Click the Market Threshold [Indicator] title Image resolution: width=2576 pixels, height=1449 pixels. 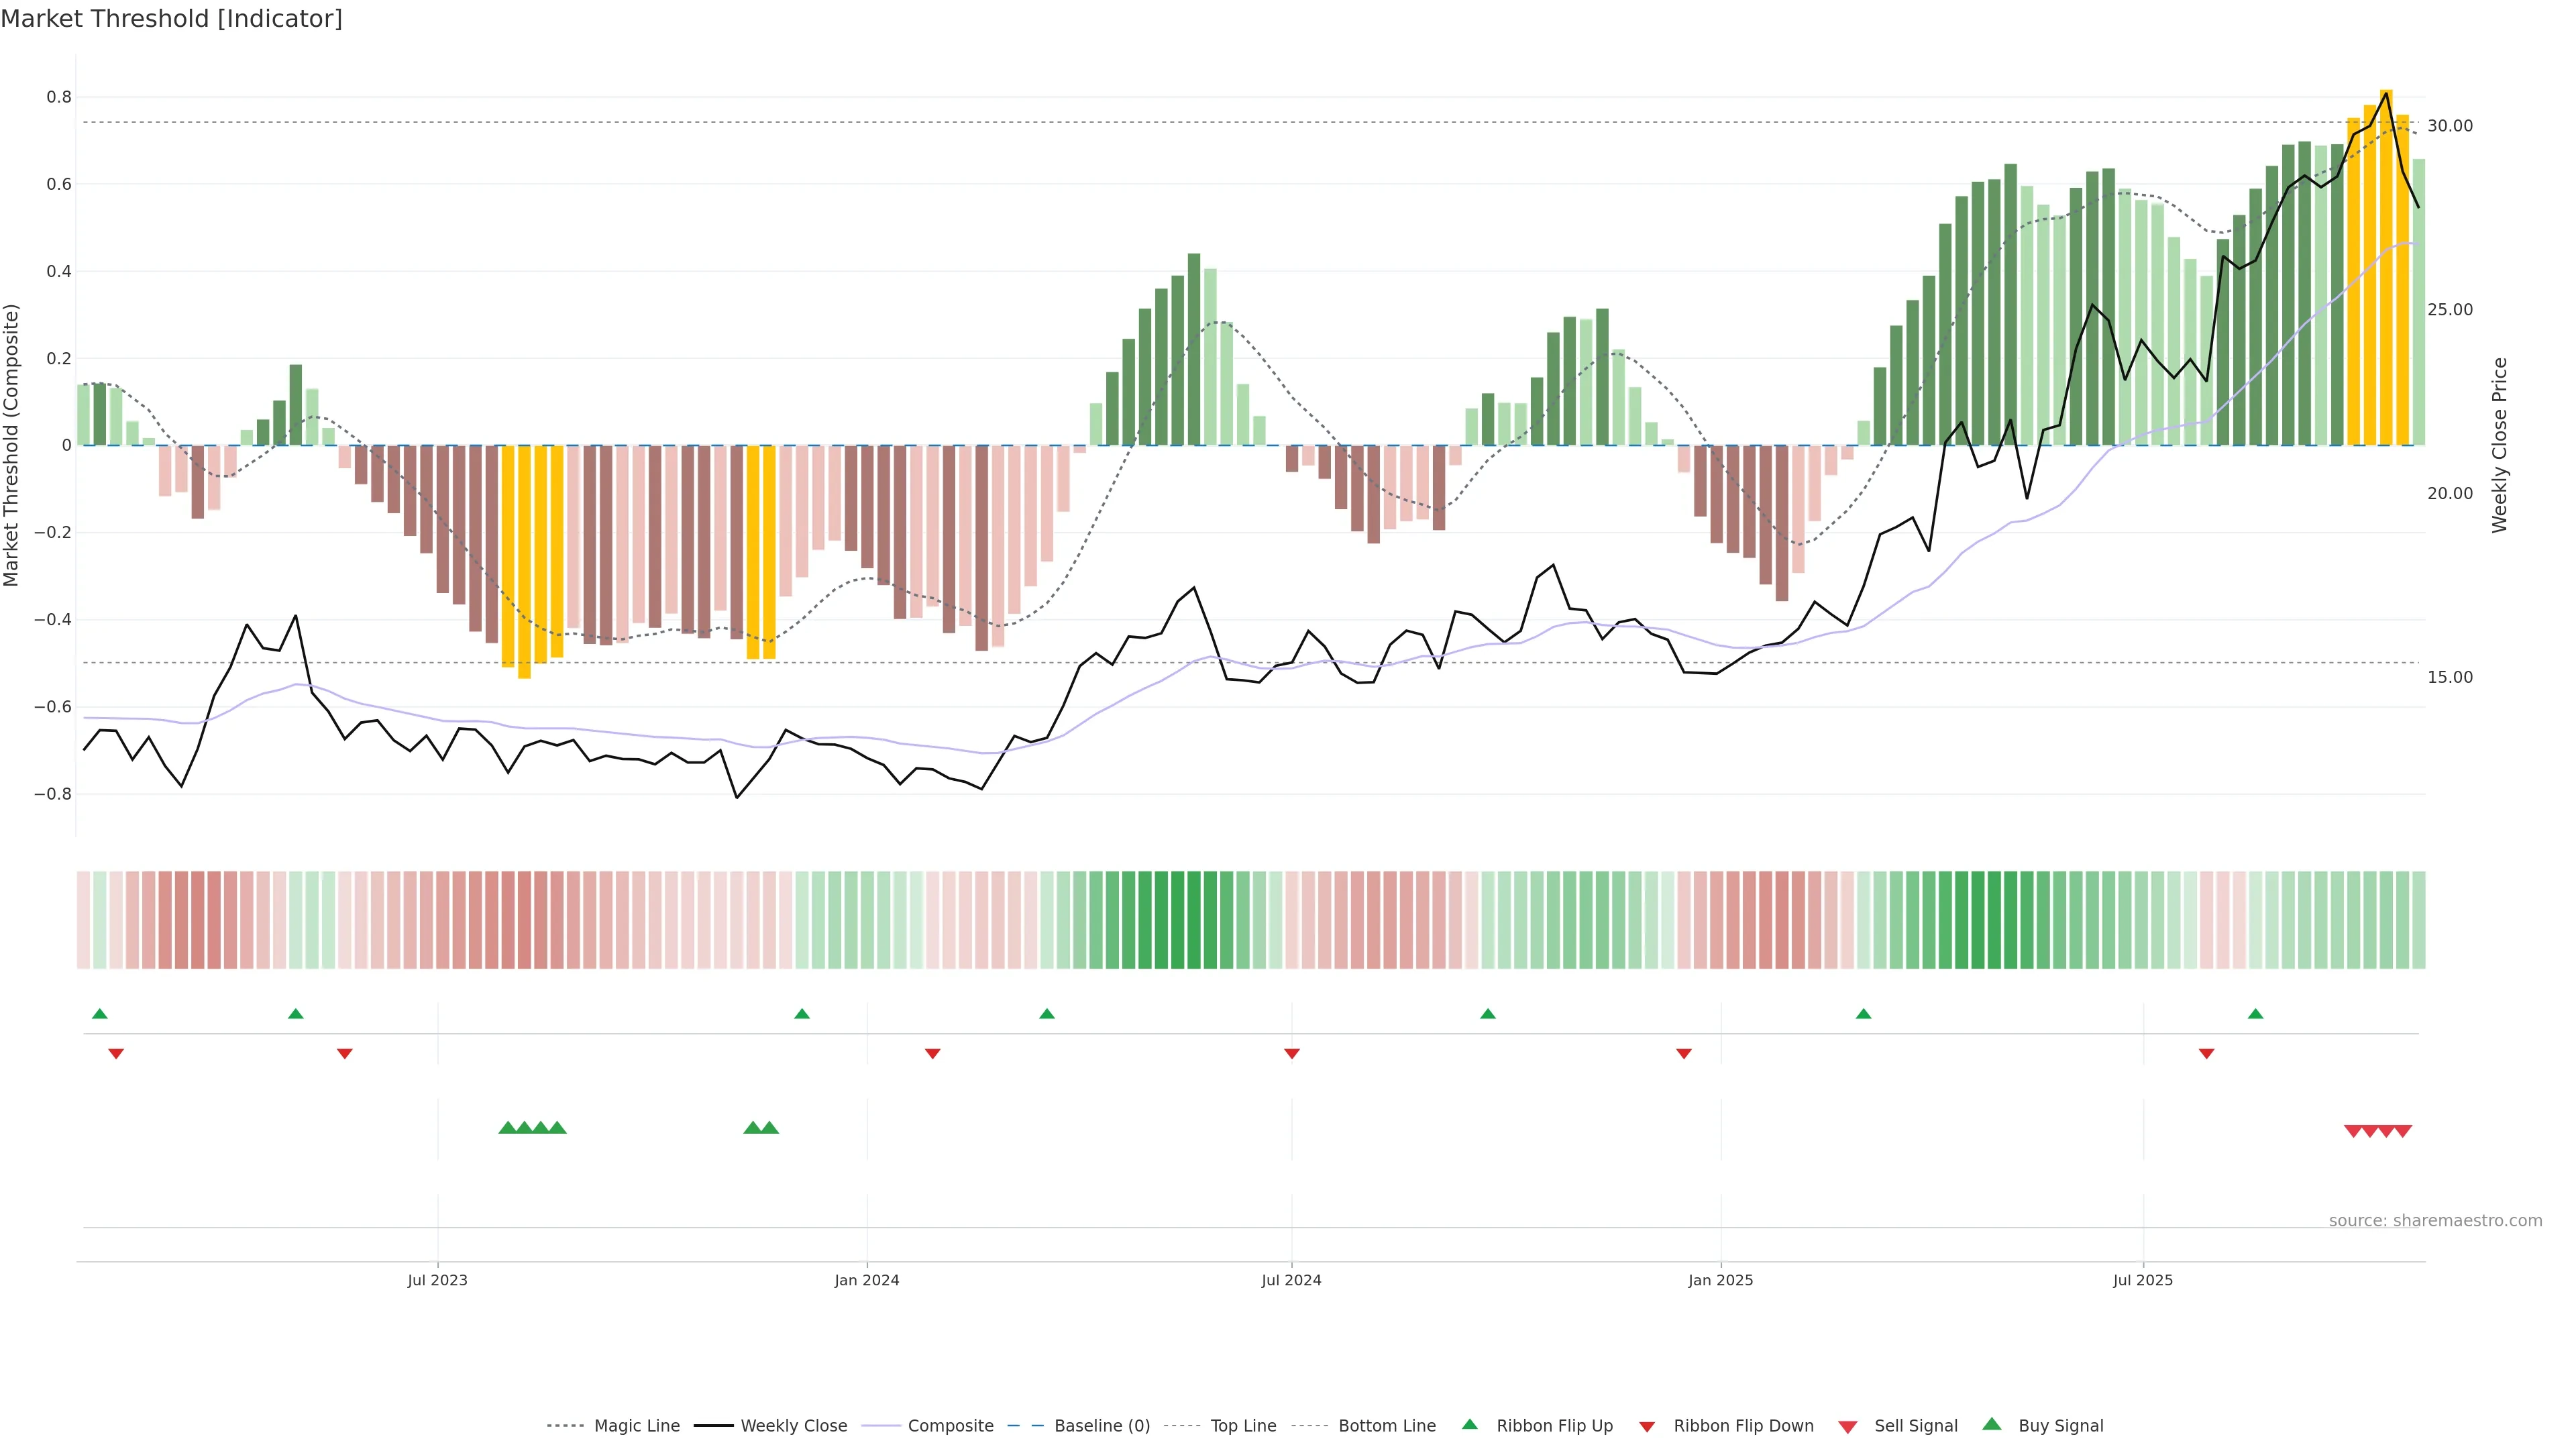coord(171,19)
